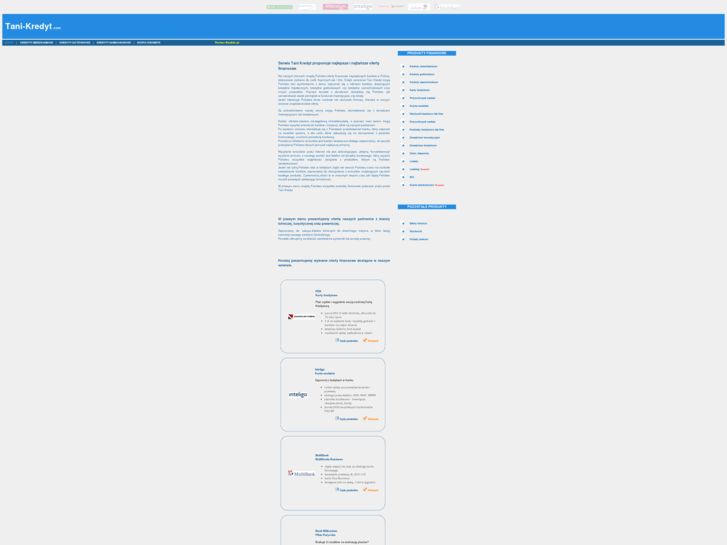Click Wniosek for Inteligo offer
The image size is (727, 545).
(x=371, y=419)
